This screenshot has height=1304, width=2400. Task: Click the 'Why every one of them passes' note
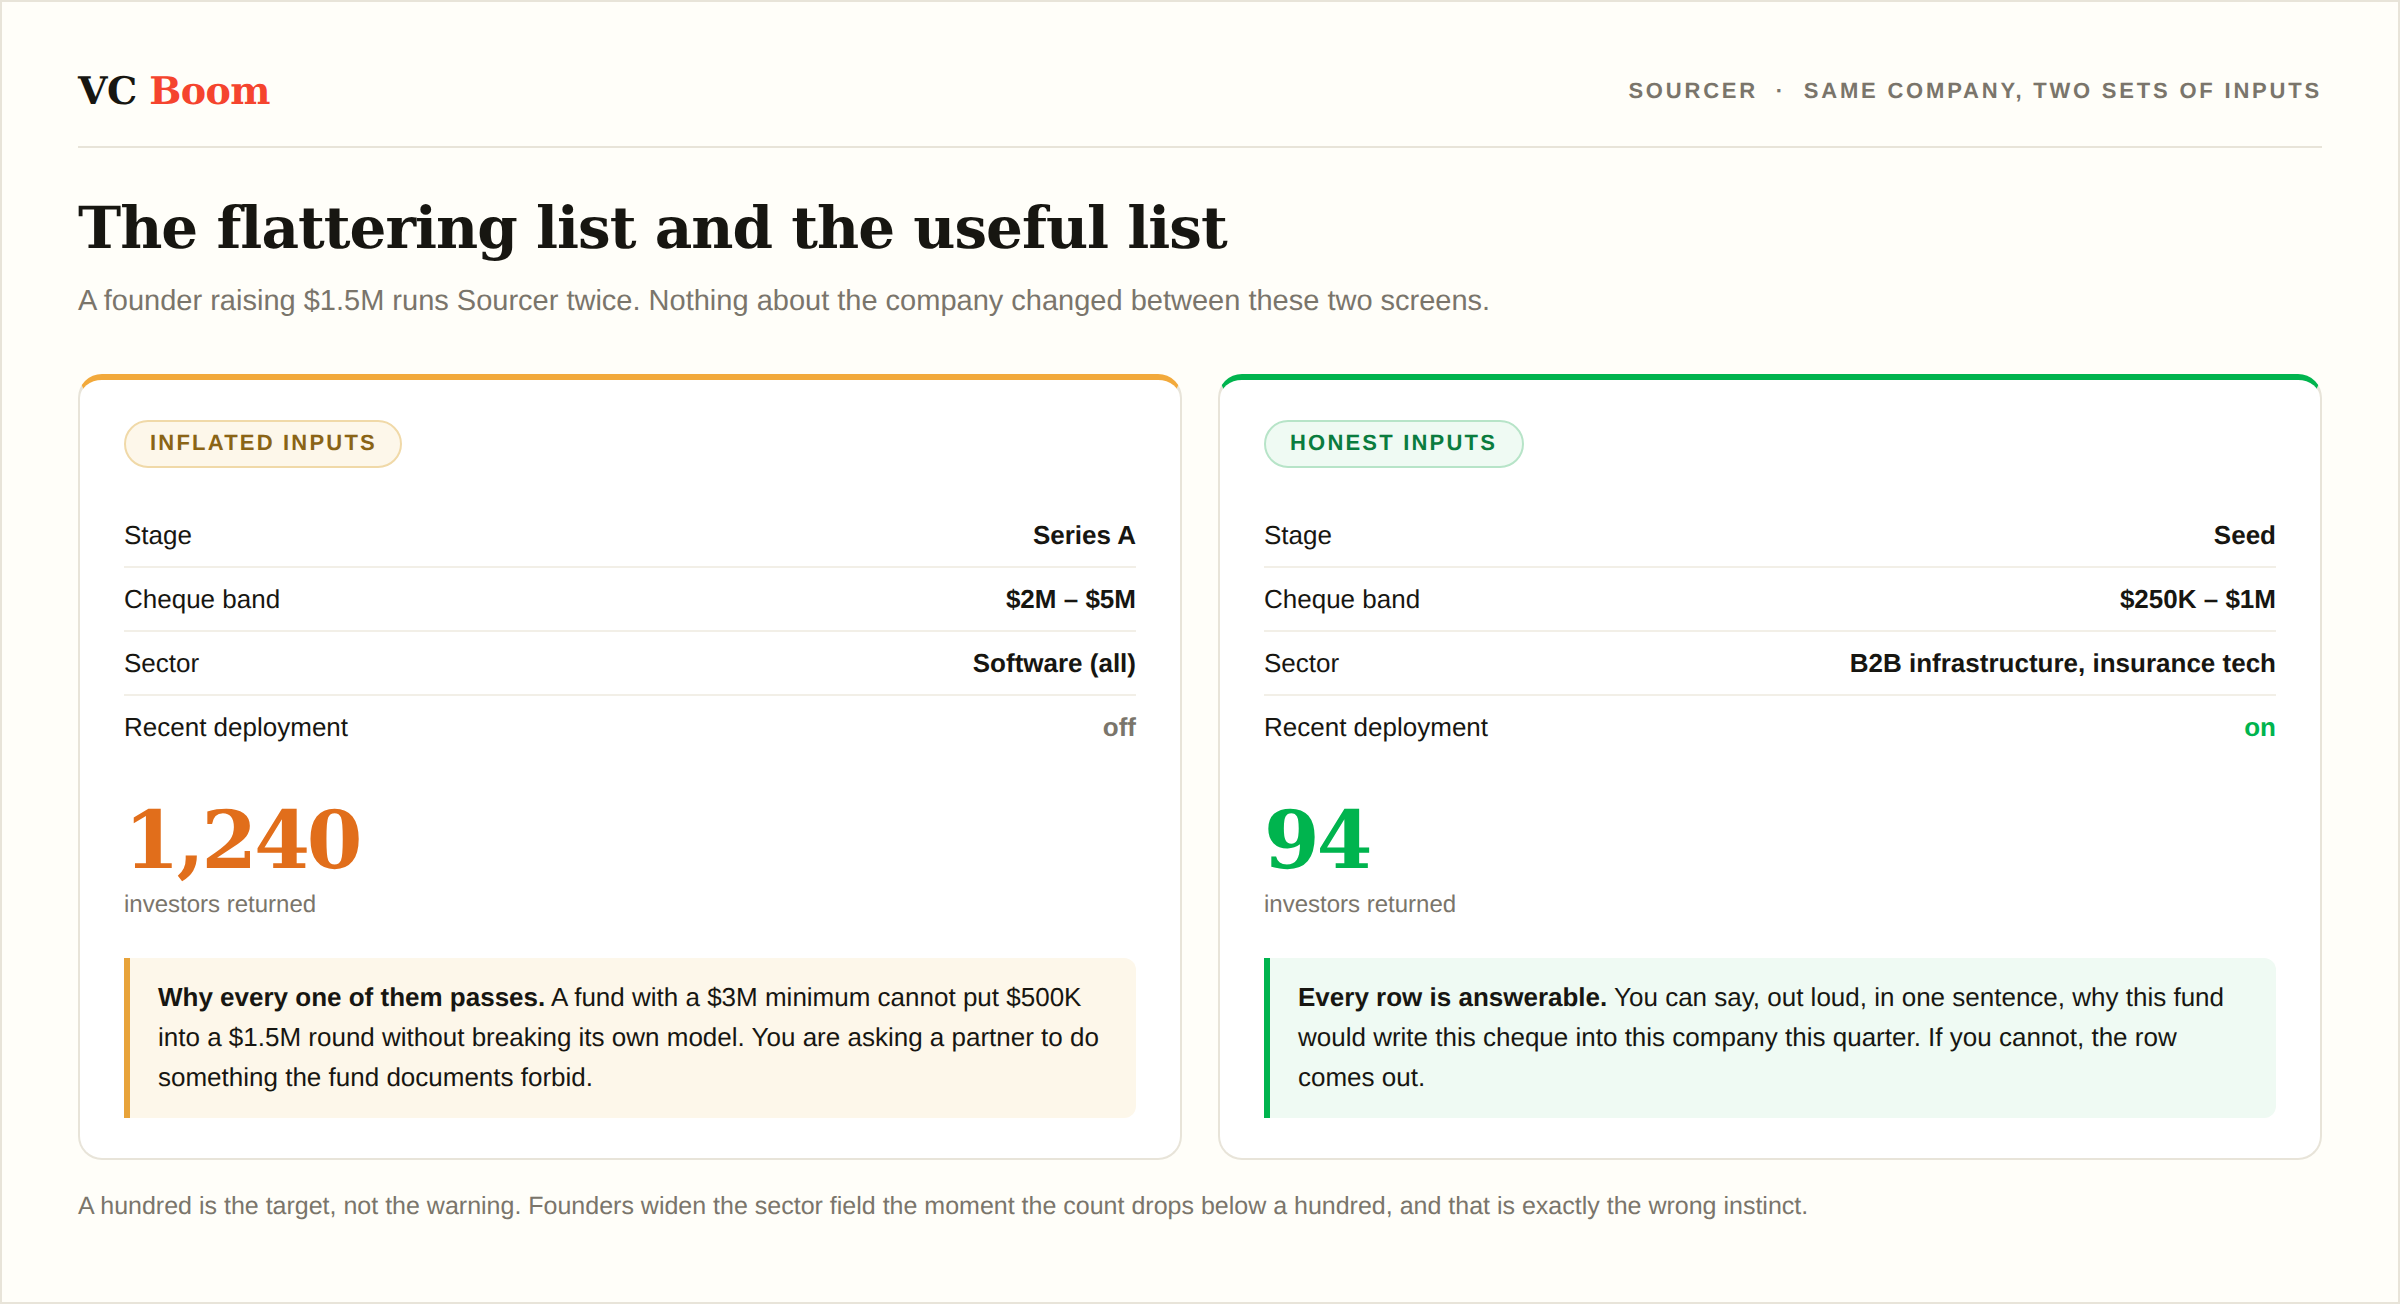click(630, 1038)
